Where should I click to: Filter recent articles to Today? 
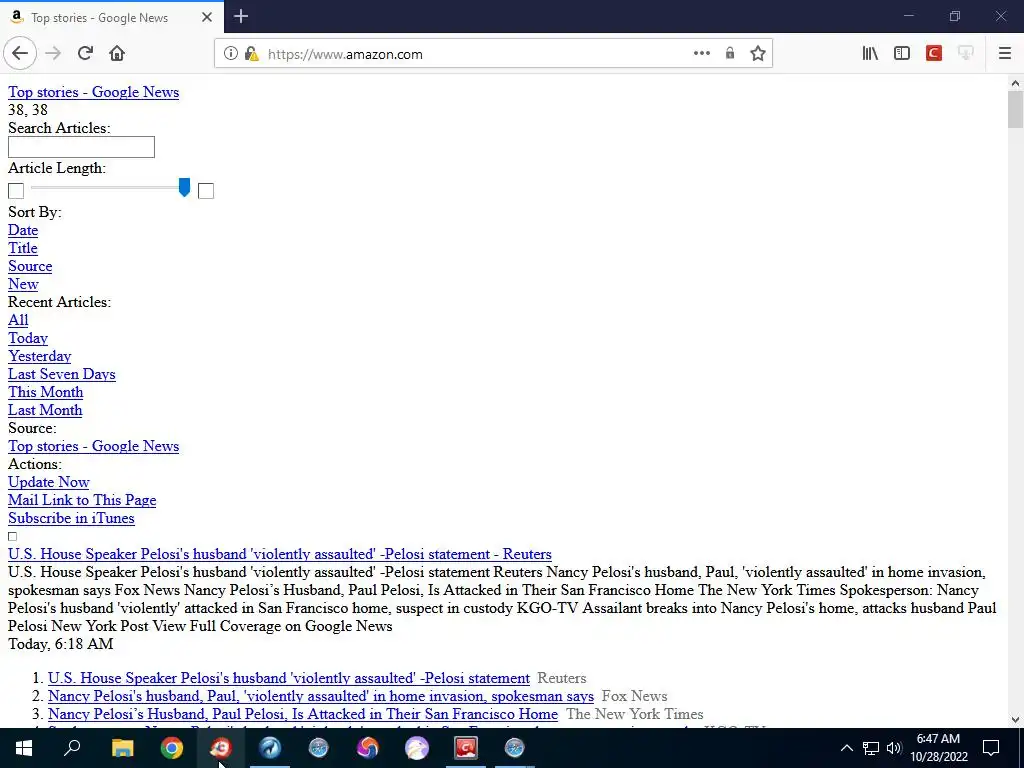coord(28,338)
